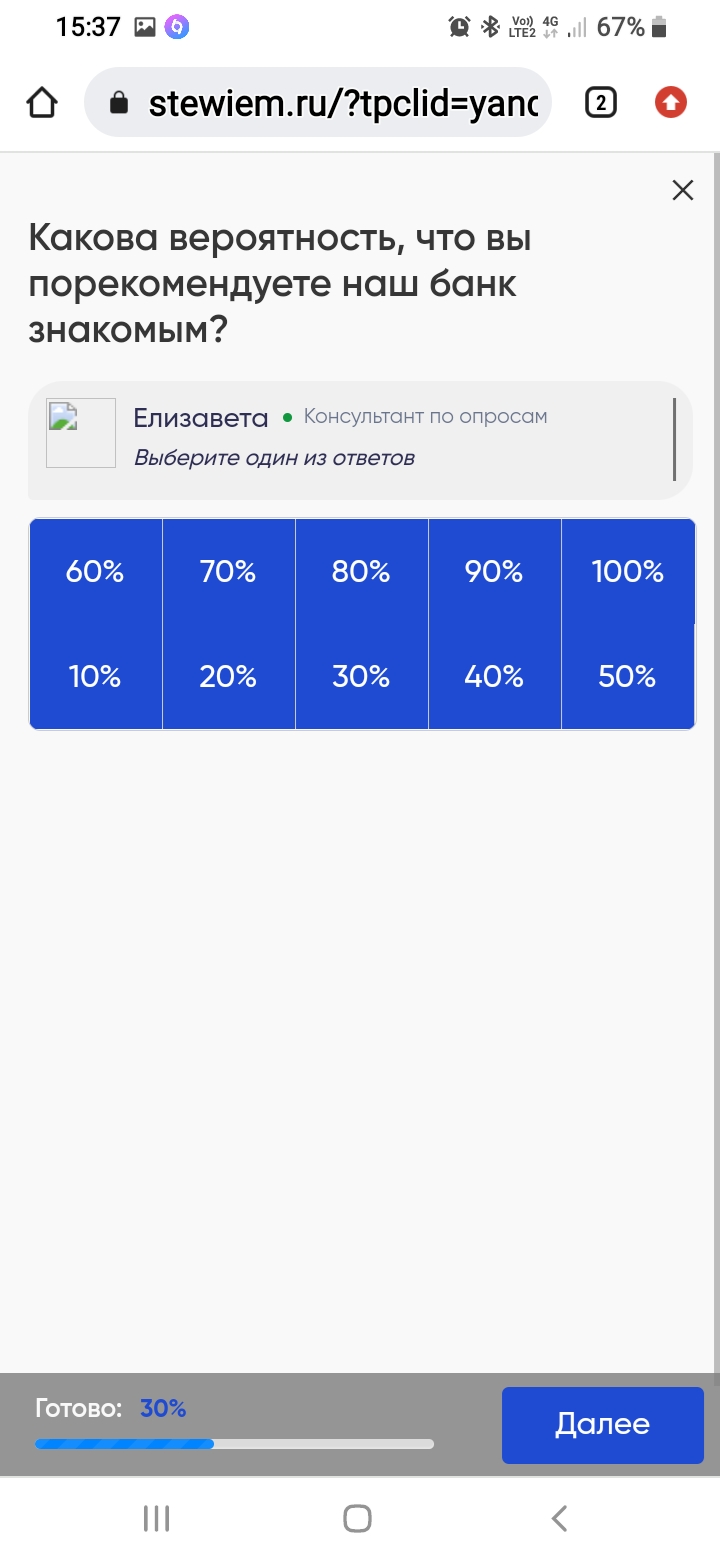This screenshot has width=720, height=1560.
Task: Tap the red update arrow icon
Action: click(x=670, y=102)
